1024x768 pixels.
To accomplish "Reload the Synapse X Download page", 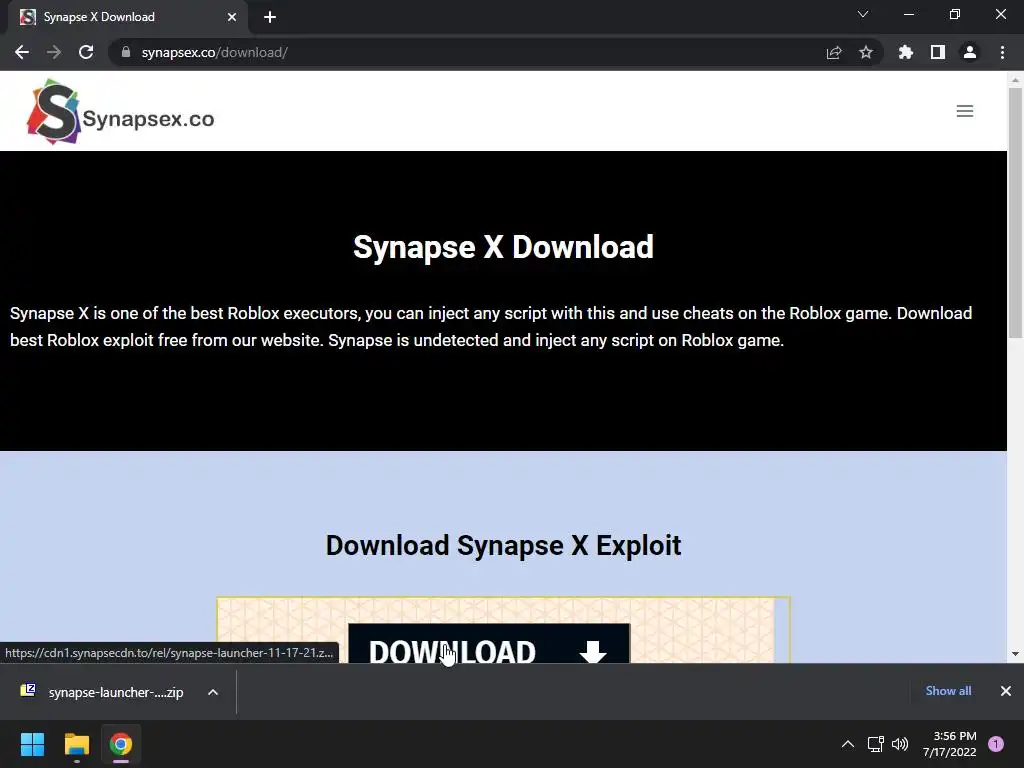I will (86, 52).
